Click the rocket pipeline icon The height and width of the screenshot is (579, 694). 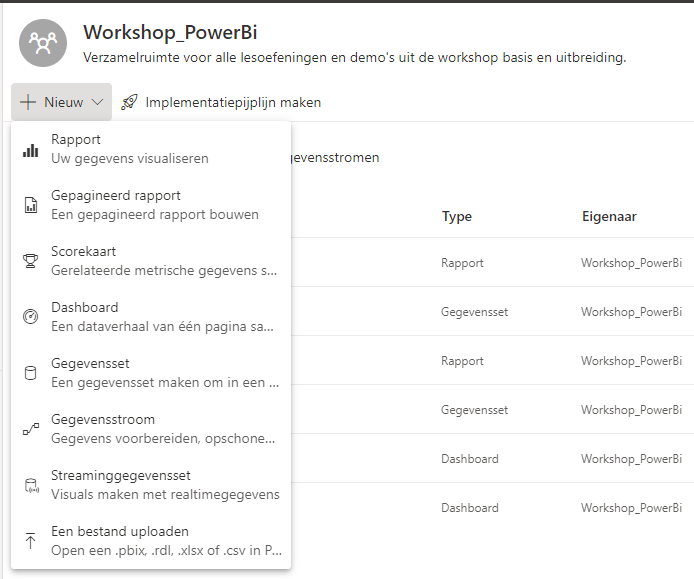[129, 102]
